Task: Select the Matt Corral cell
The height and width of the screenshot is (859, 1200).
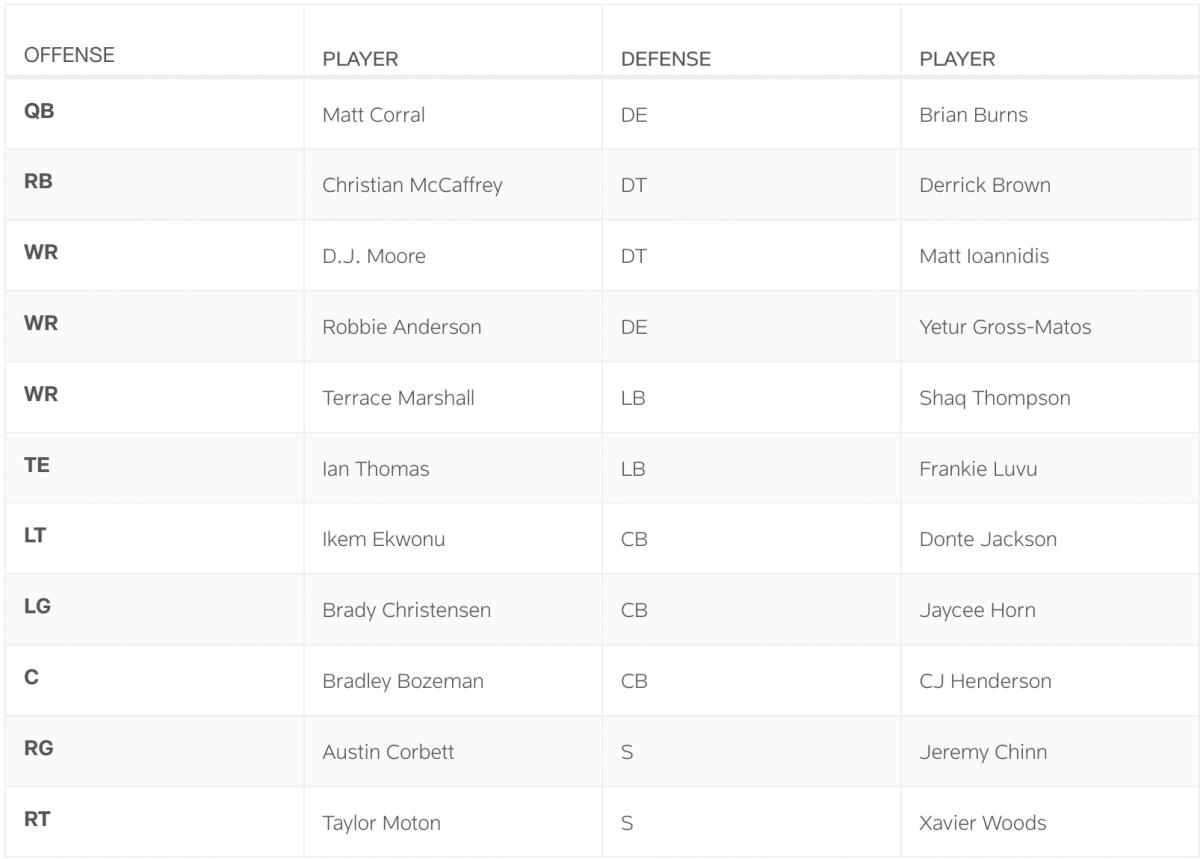Action: [373, 115]
